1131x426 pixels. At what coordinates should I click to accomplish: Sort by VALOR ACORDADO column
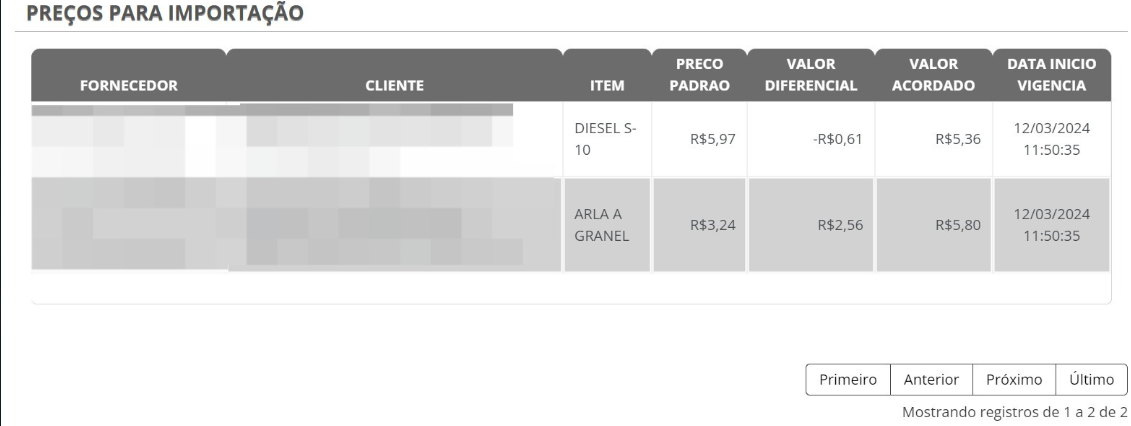[x=933, y=75]
